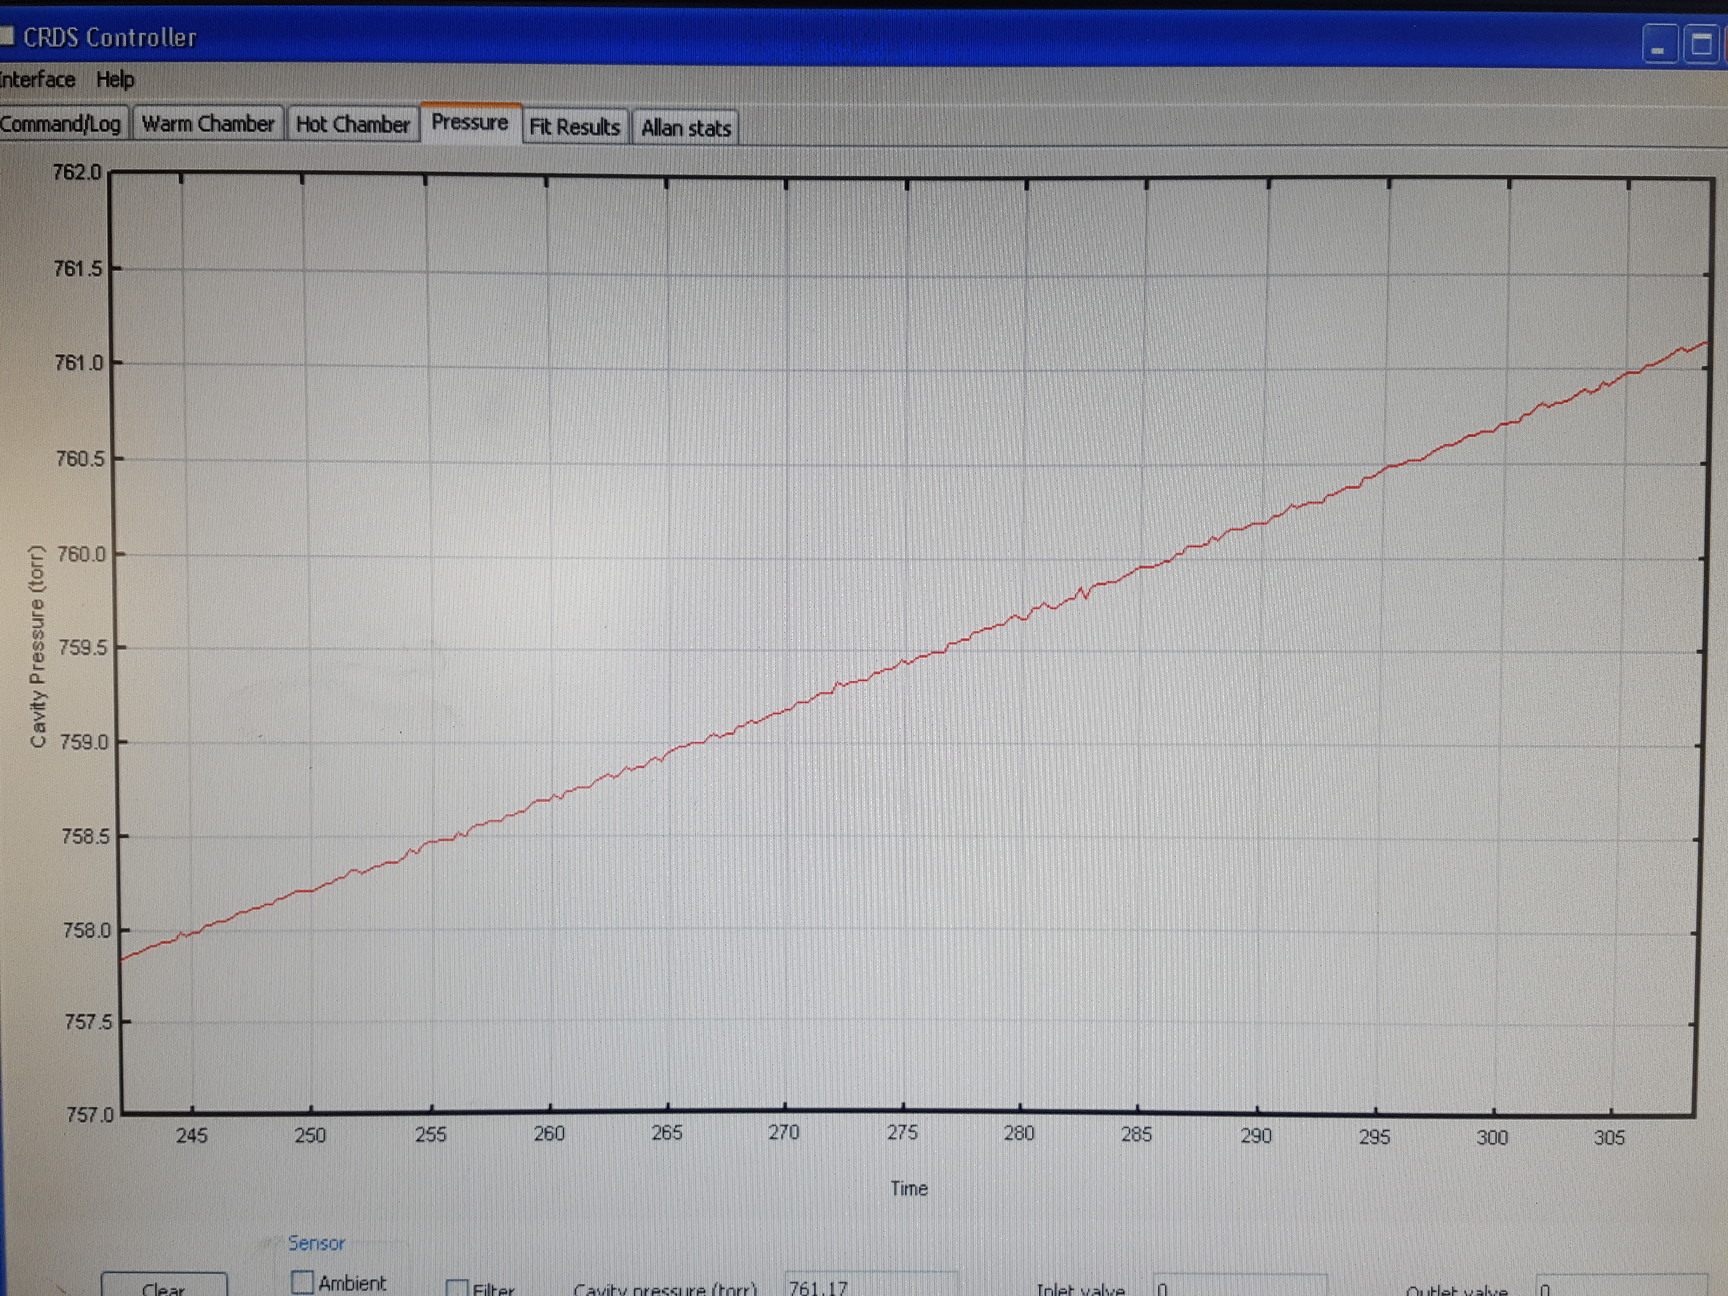Maximize the CRDS Controller window
This screenshot has height=1296, width=1728.
[1702, 44]
